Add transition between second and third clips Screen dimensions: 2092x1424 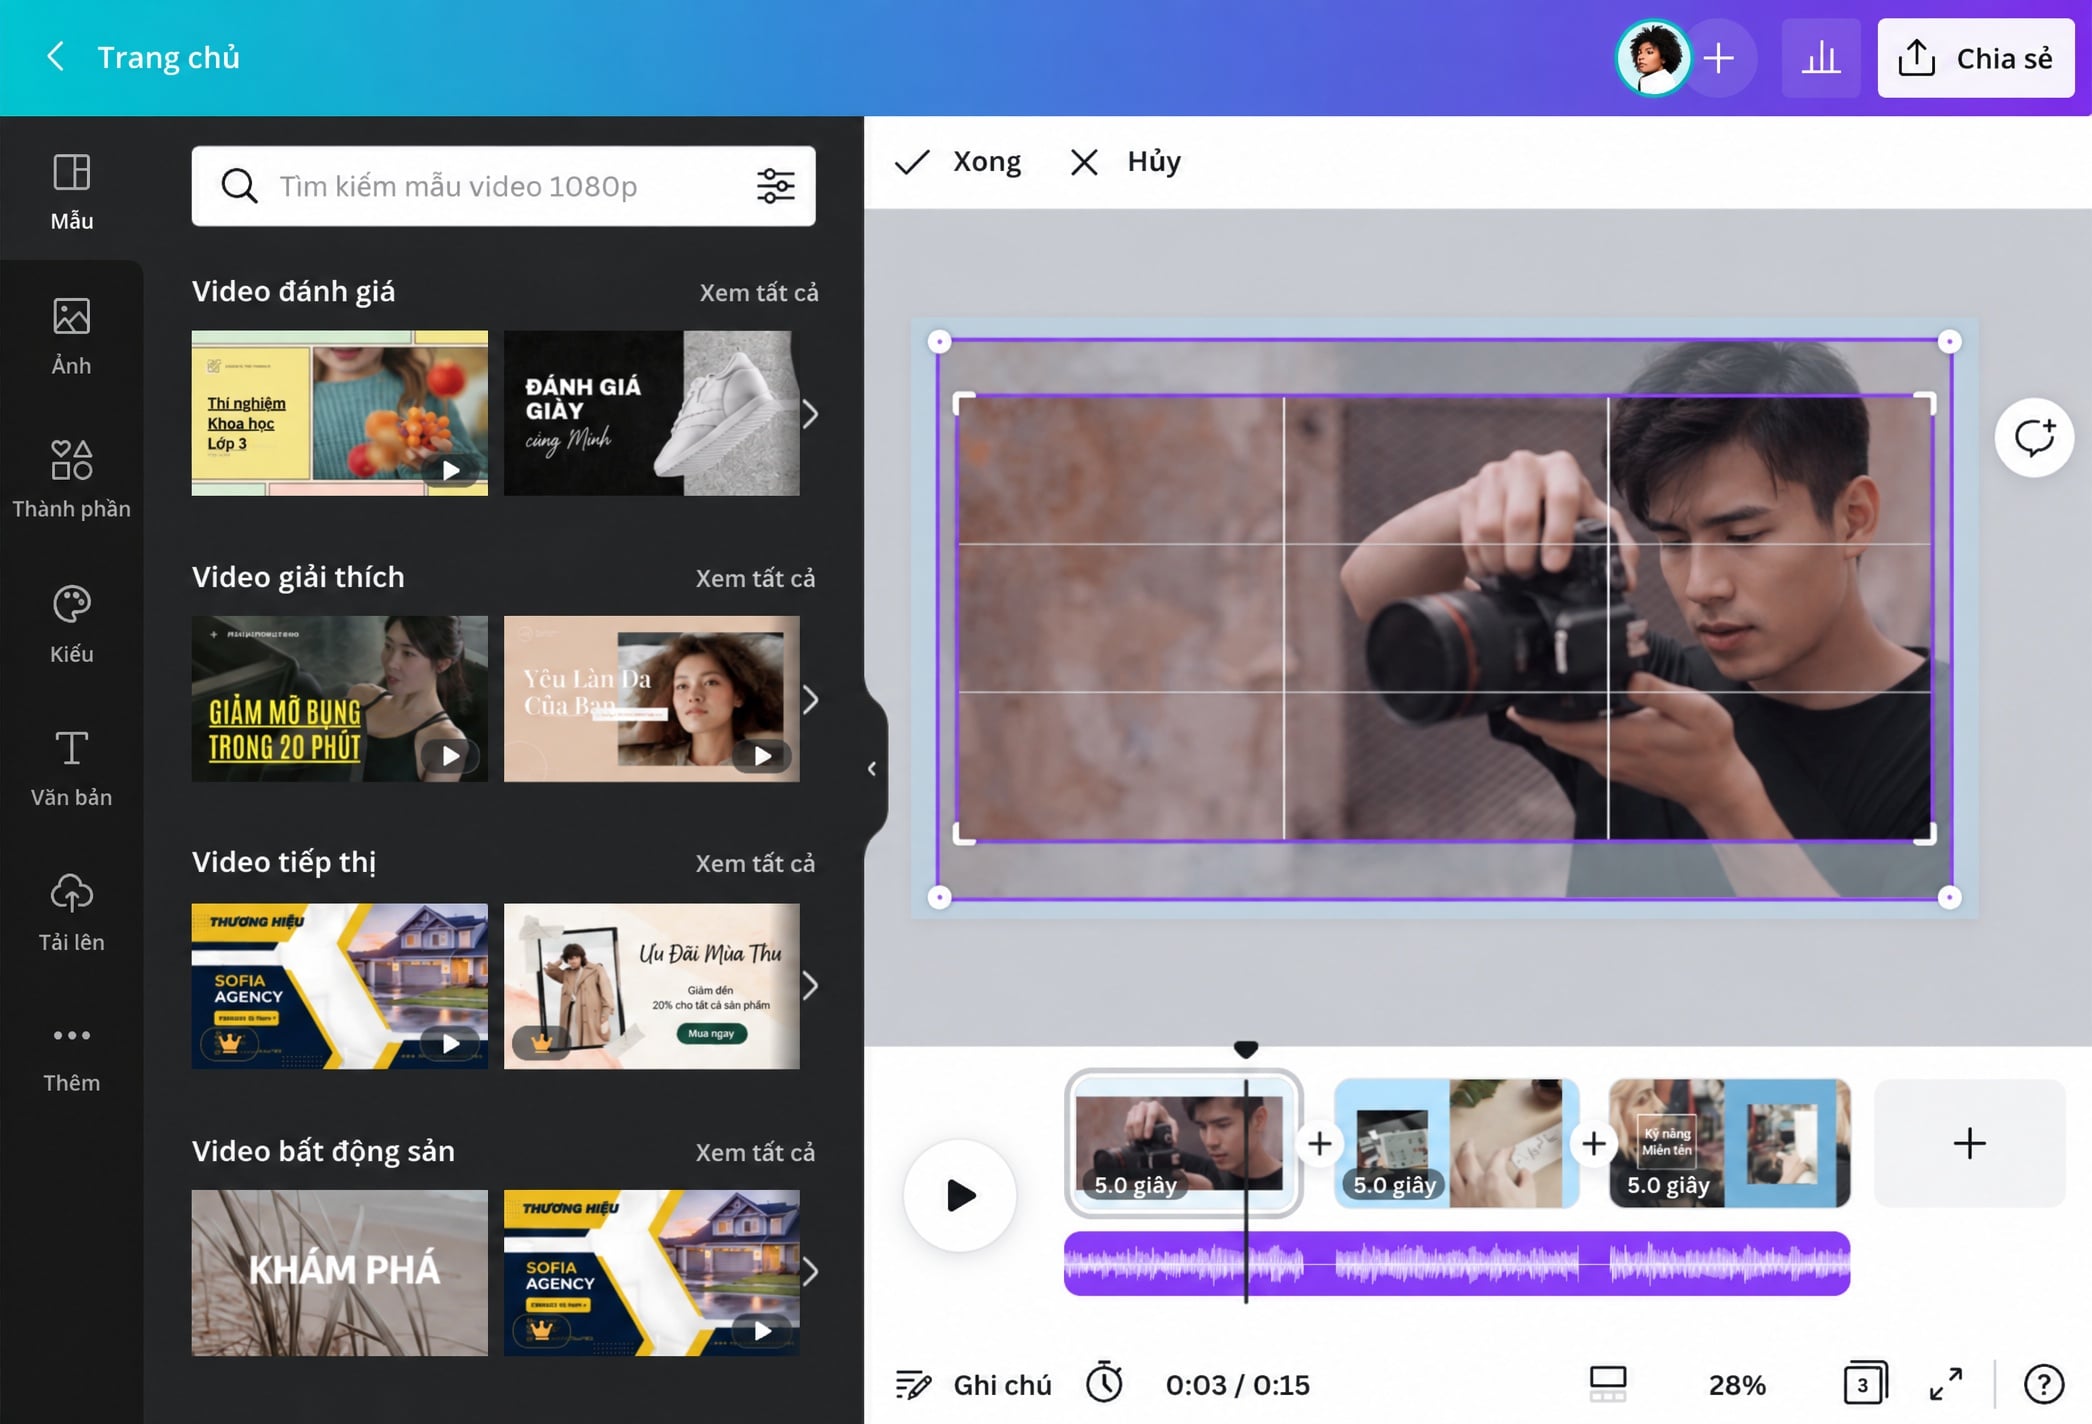click(x=1594, y=1143)
